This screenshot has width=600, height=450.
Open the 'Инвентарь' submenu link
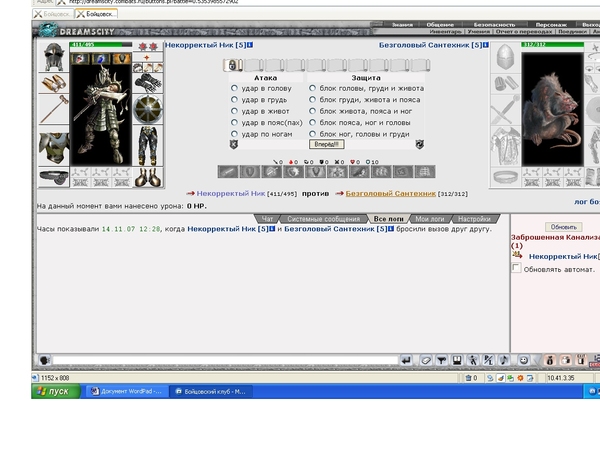(445, 31)
